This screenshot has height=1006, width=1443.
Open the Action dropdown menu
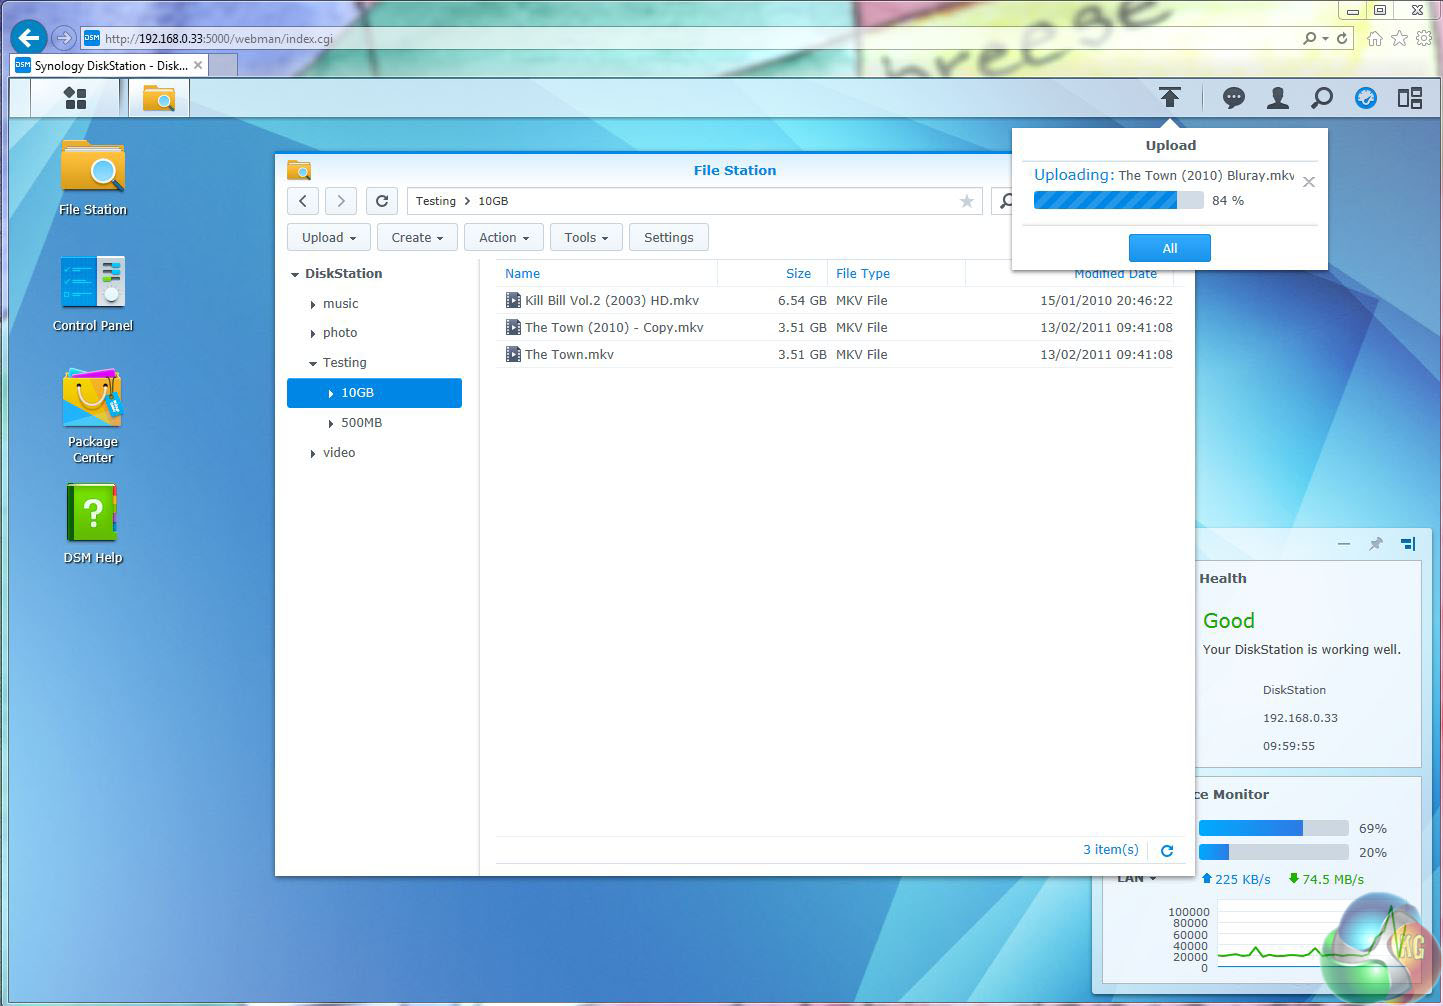point(503,238)
